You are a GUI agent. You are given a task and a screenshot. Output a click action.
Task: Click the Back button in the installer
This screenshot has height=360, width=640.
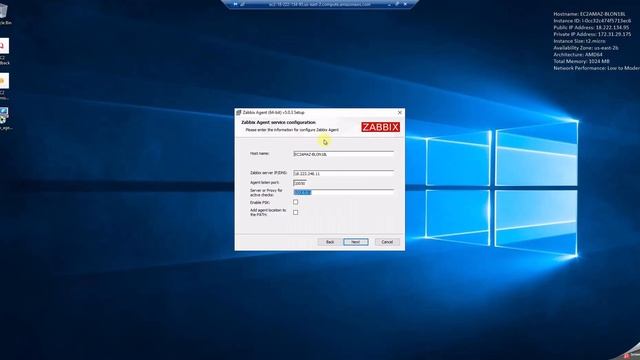pos(330,242)
